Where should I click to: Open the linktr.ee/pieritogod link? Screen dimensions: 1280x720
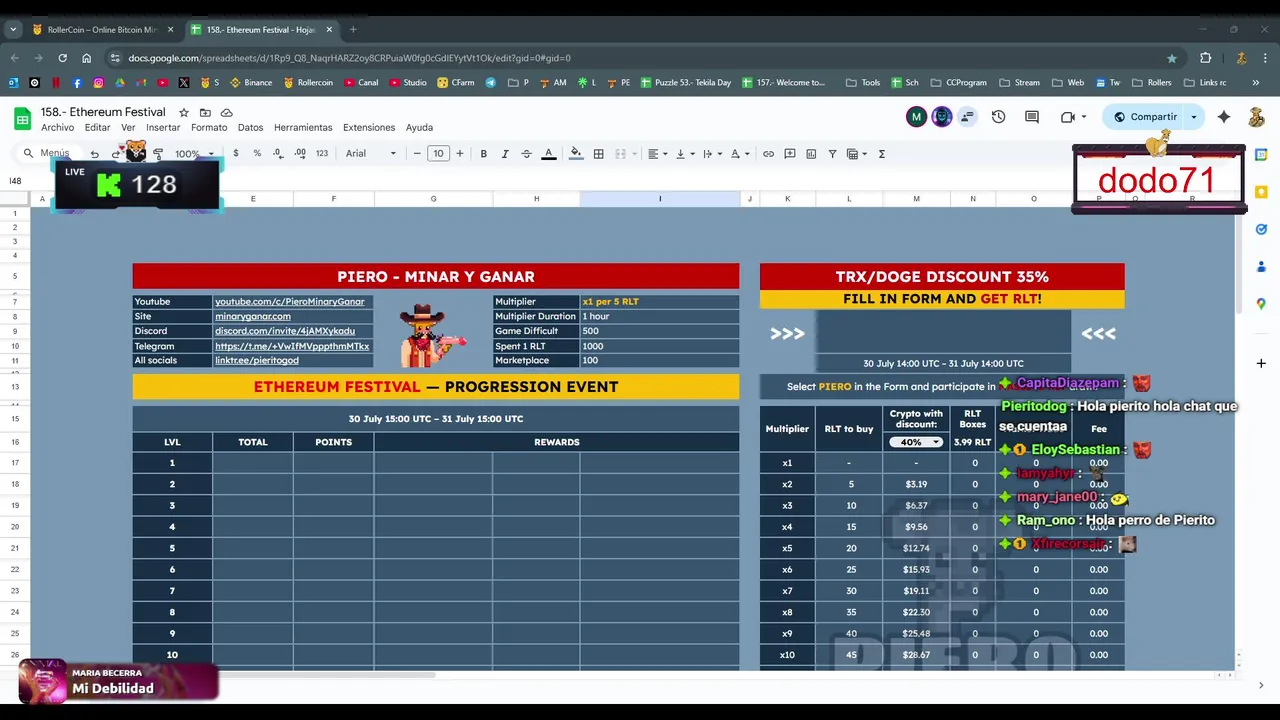pyautogui.click(x=256, y=360)
